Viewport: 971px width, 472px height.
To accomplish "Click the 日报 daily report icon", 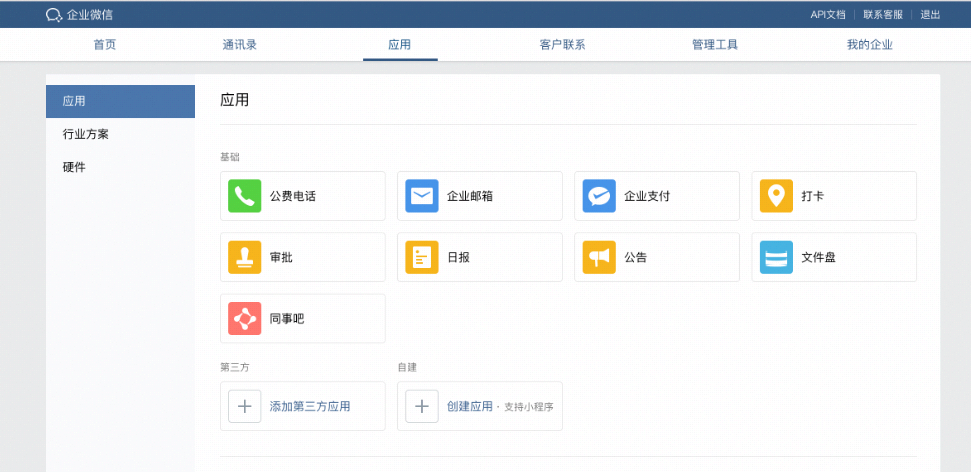I will [x=422, y=257].
